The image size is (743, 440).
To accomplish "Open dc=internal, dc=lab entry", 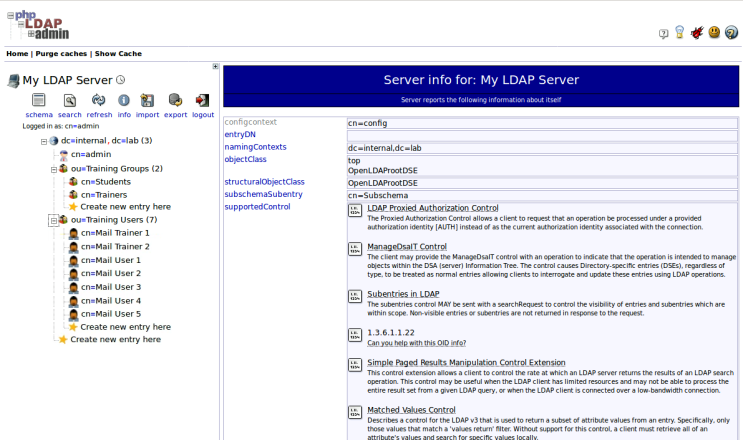I will (x=106, y=141).
